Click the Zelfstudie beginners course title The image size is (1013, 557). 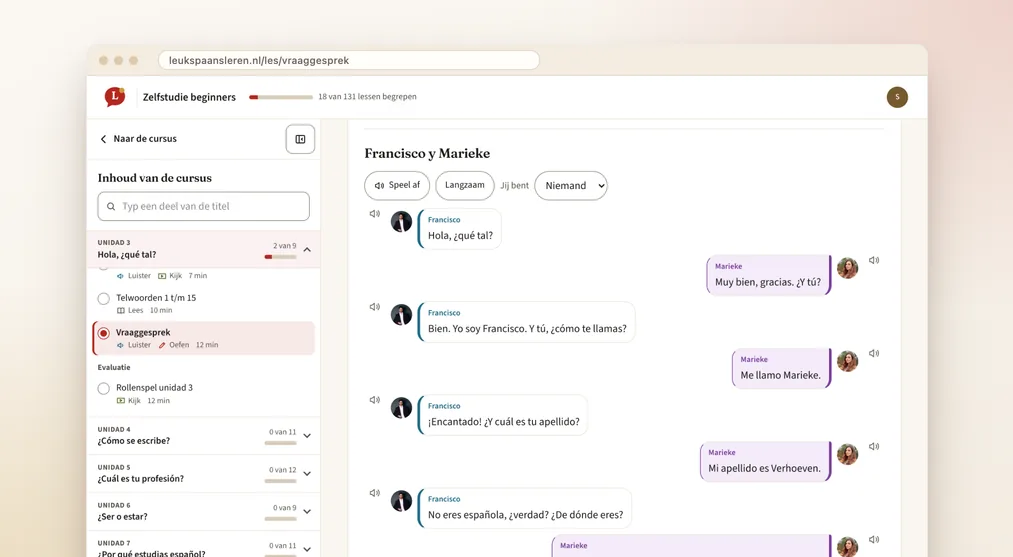click(189, 98)
